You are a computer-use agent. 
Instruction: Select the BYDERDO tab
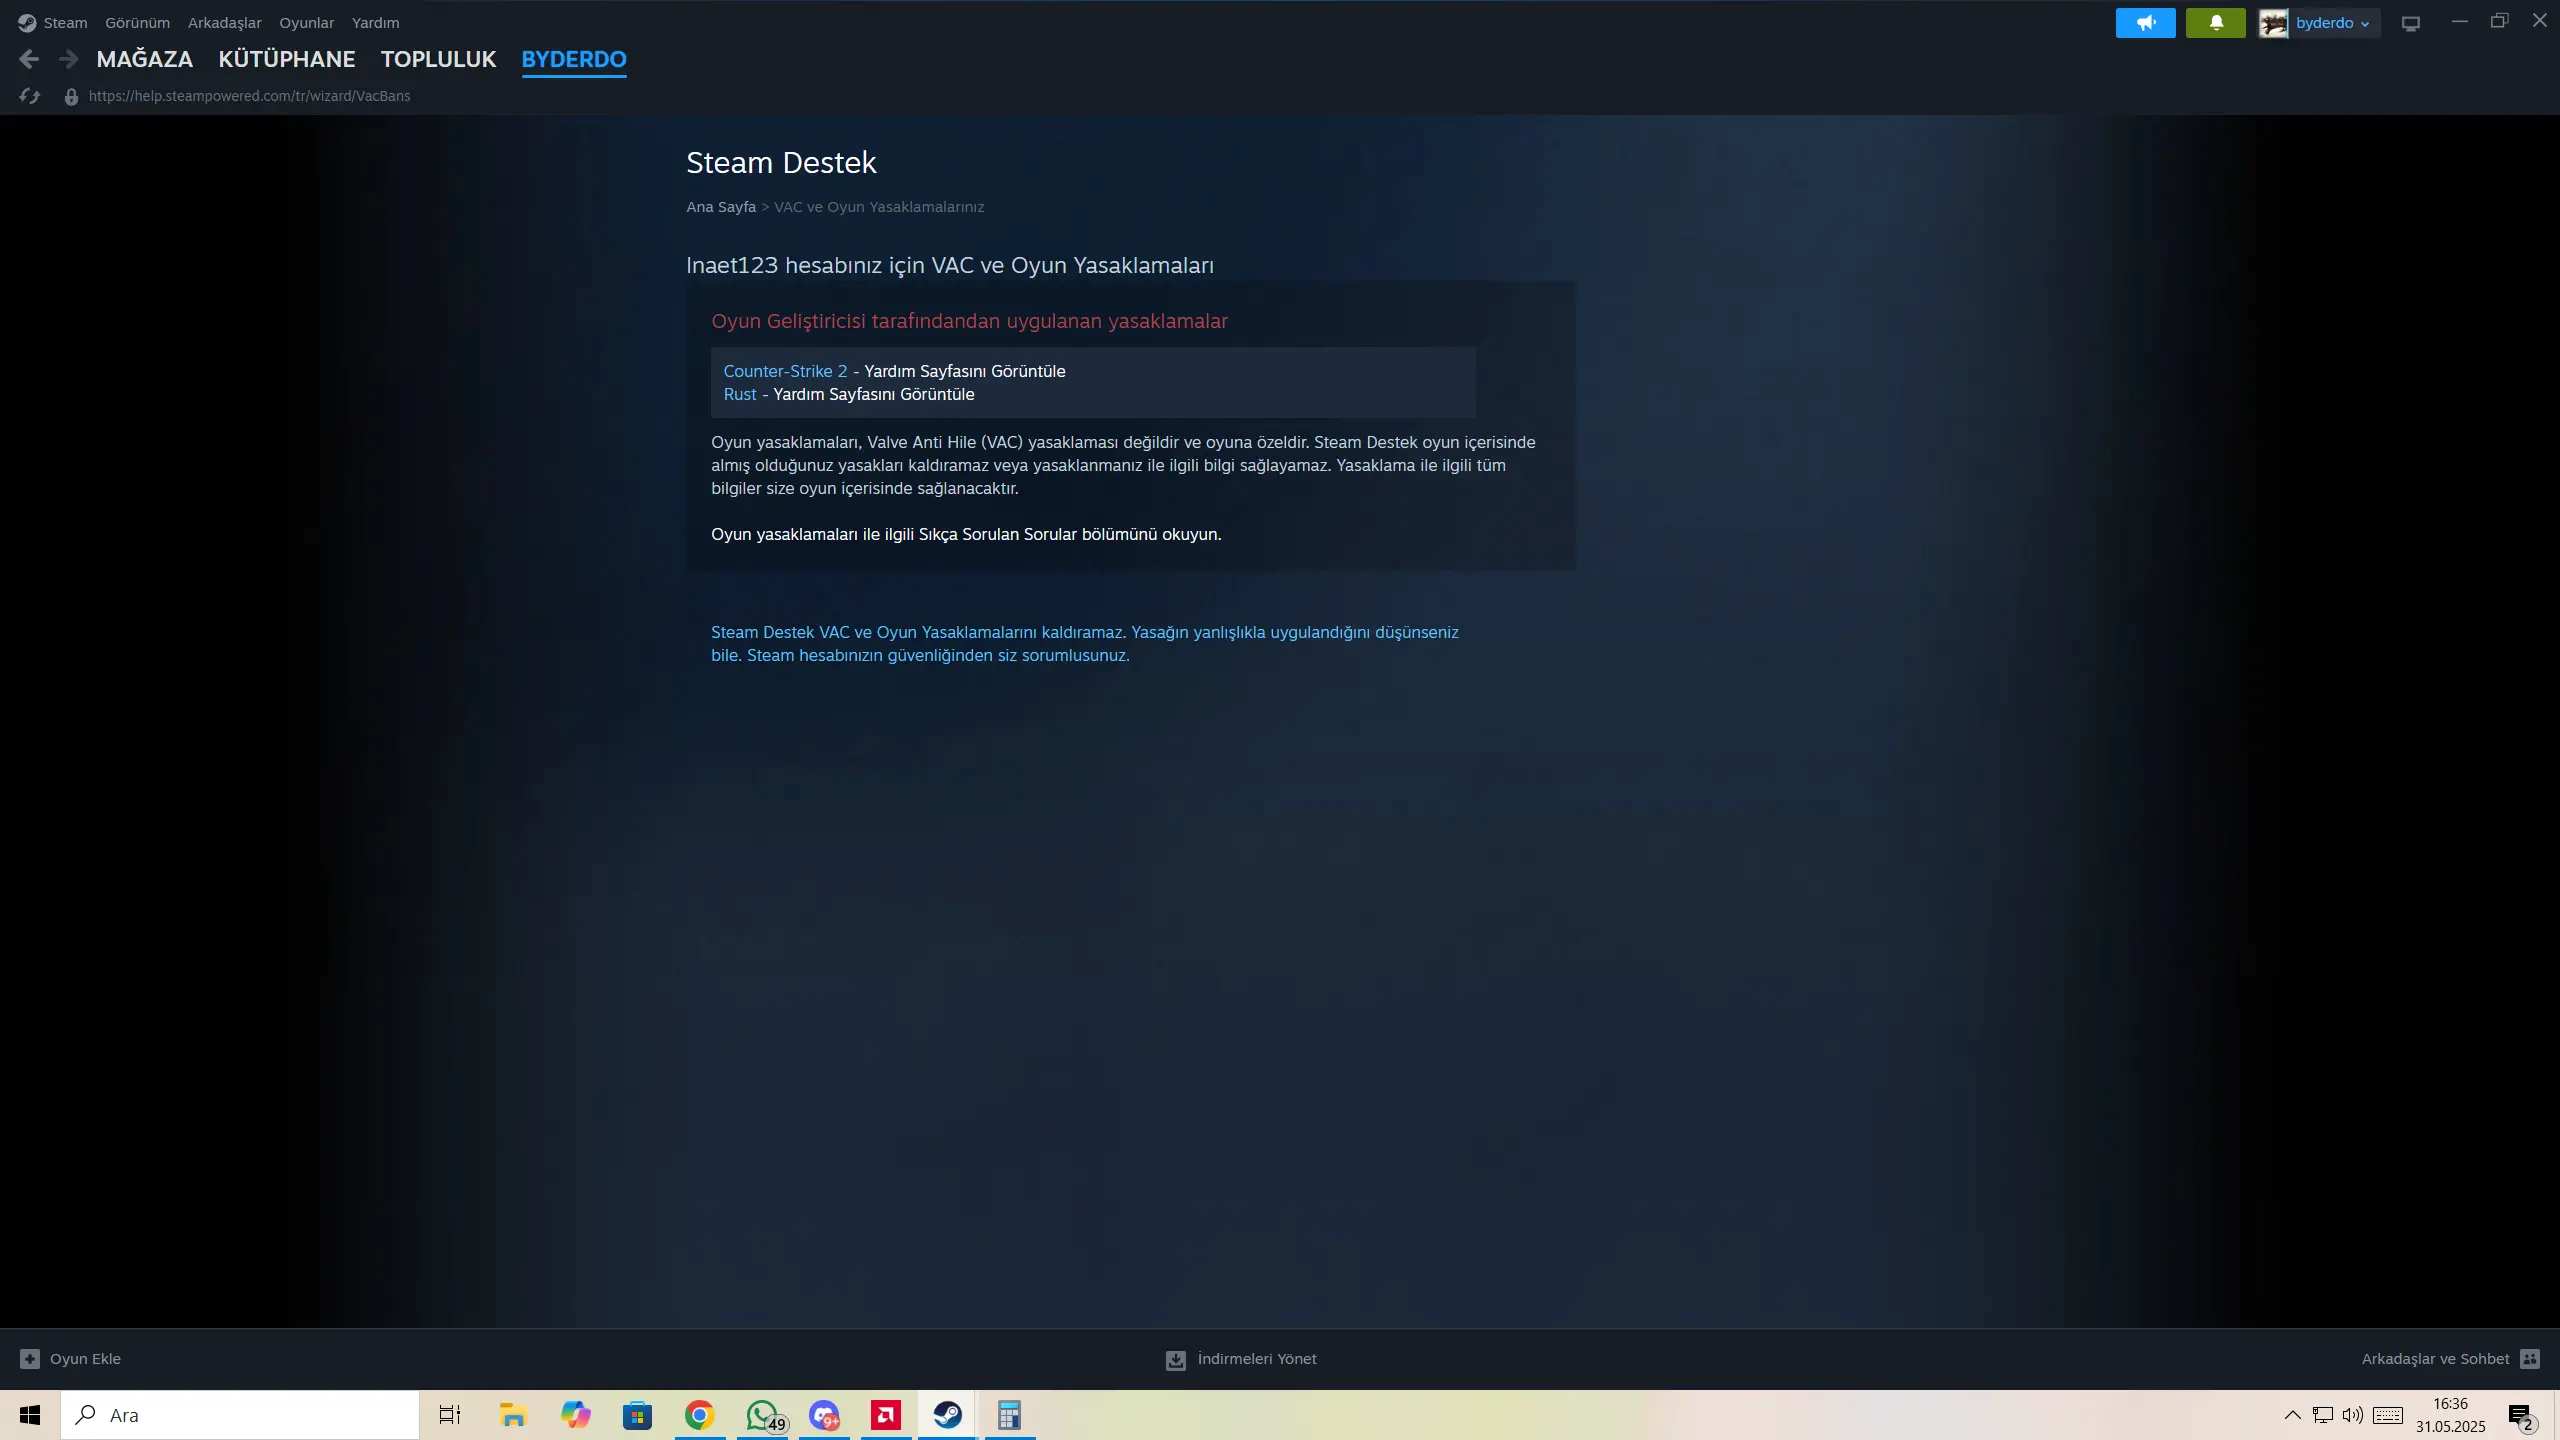point(574,59)
